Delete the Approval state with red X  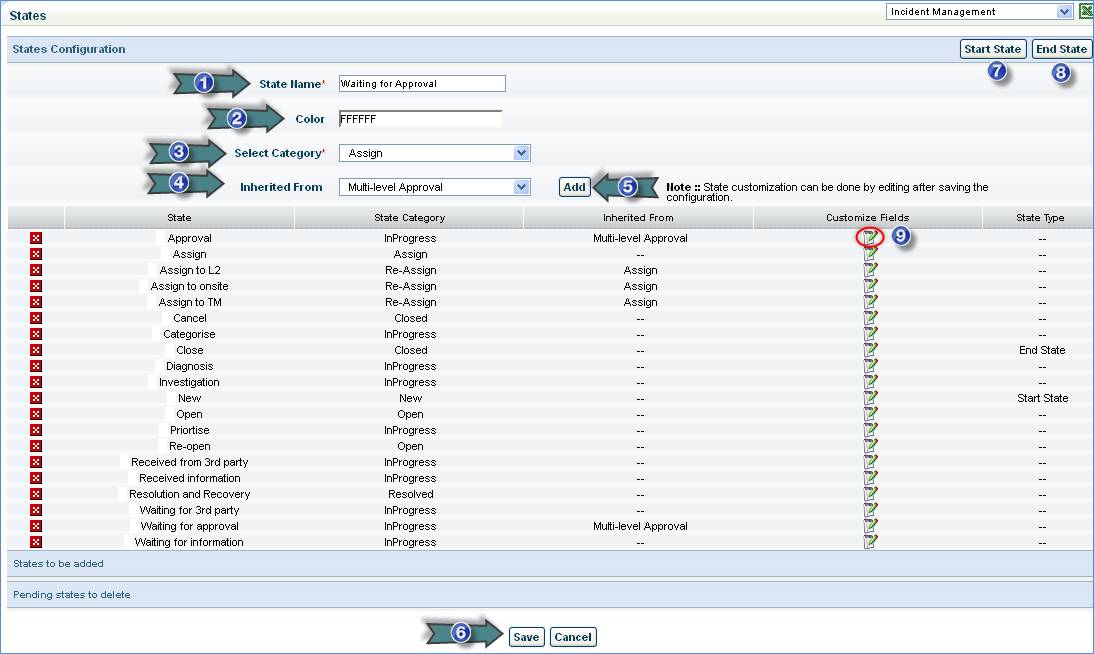36,238
